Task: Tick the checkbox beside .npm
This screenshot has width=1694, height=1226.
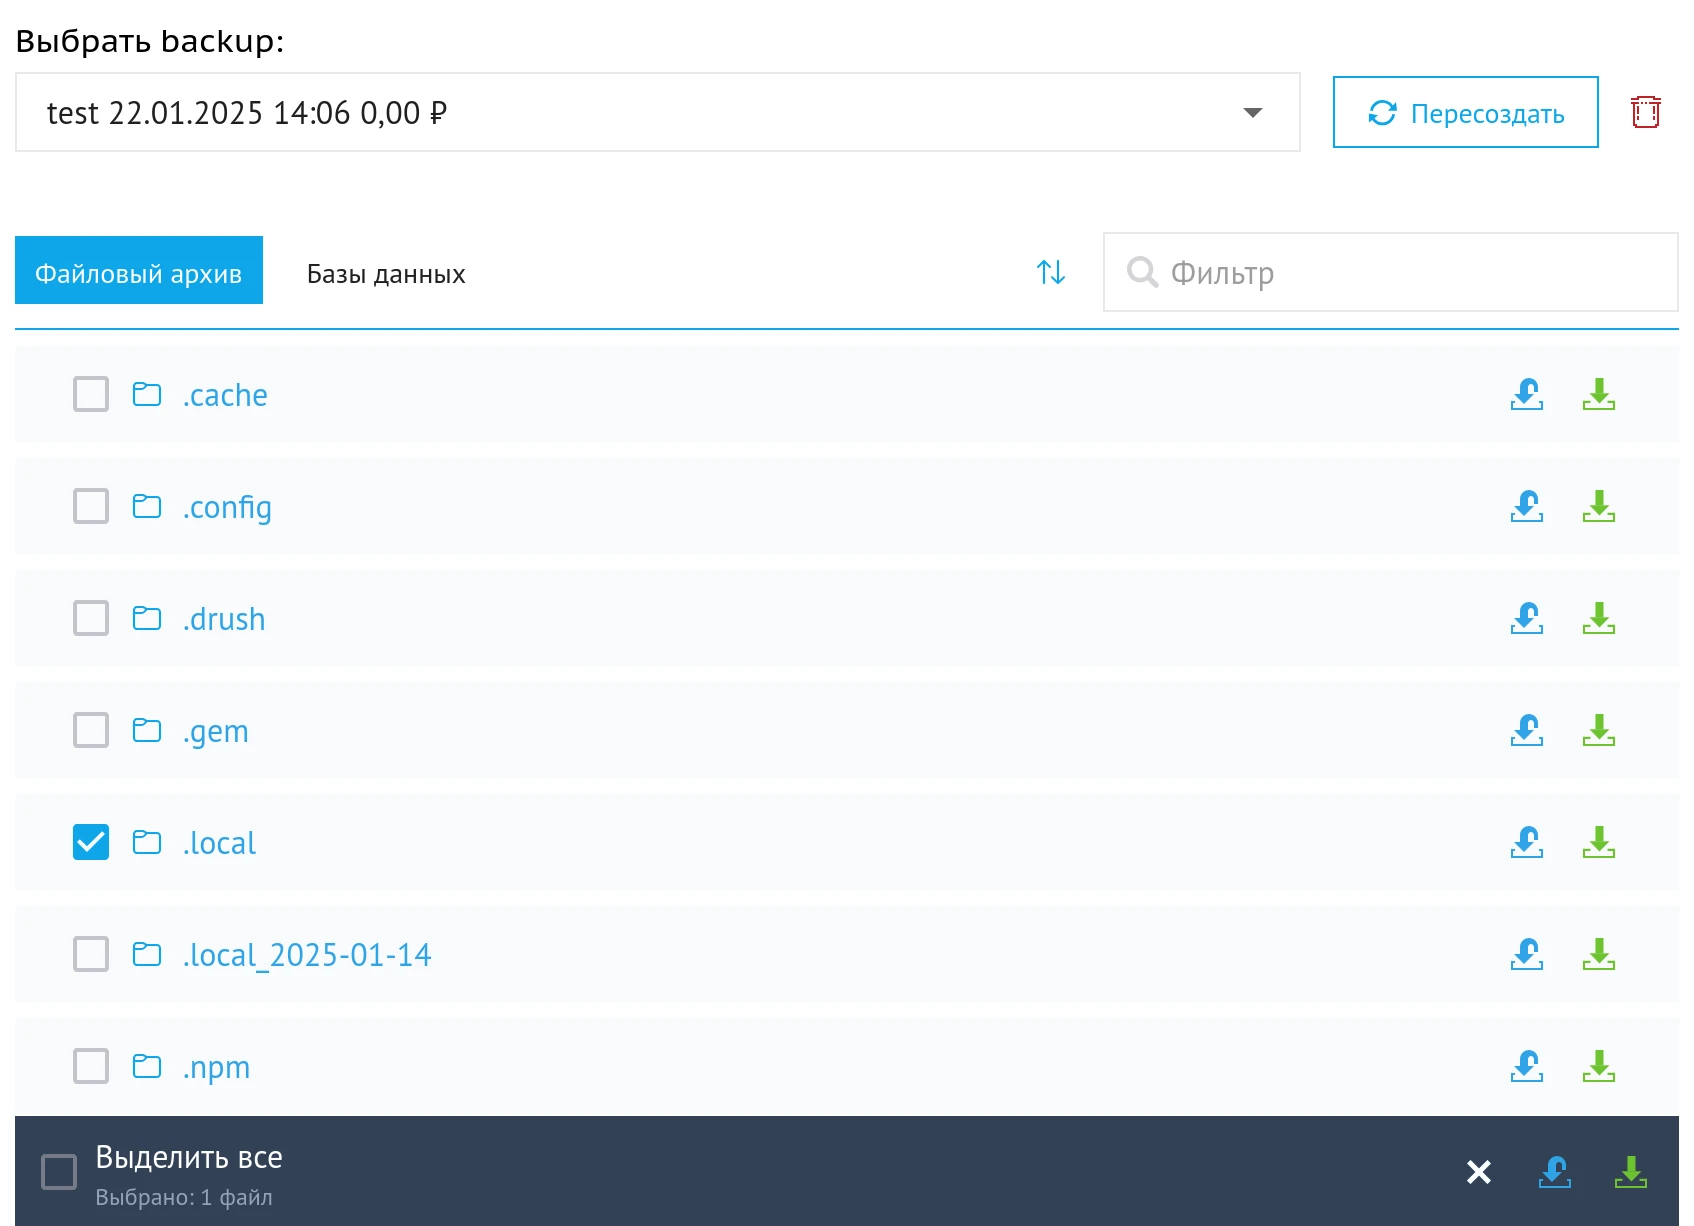Action: coord(91,1067)
